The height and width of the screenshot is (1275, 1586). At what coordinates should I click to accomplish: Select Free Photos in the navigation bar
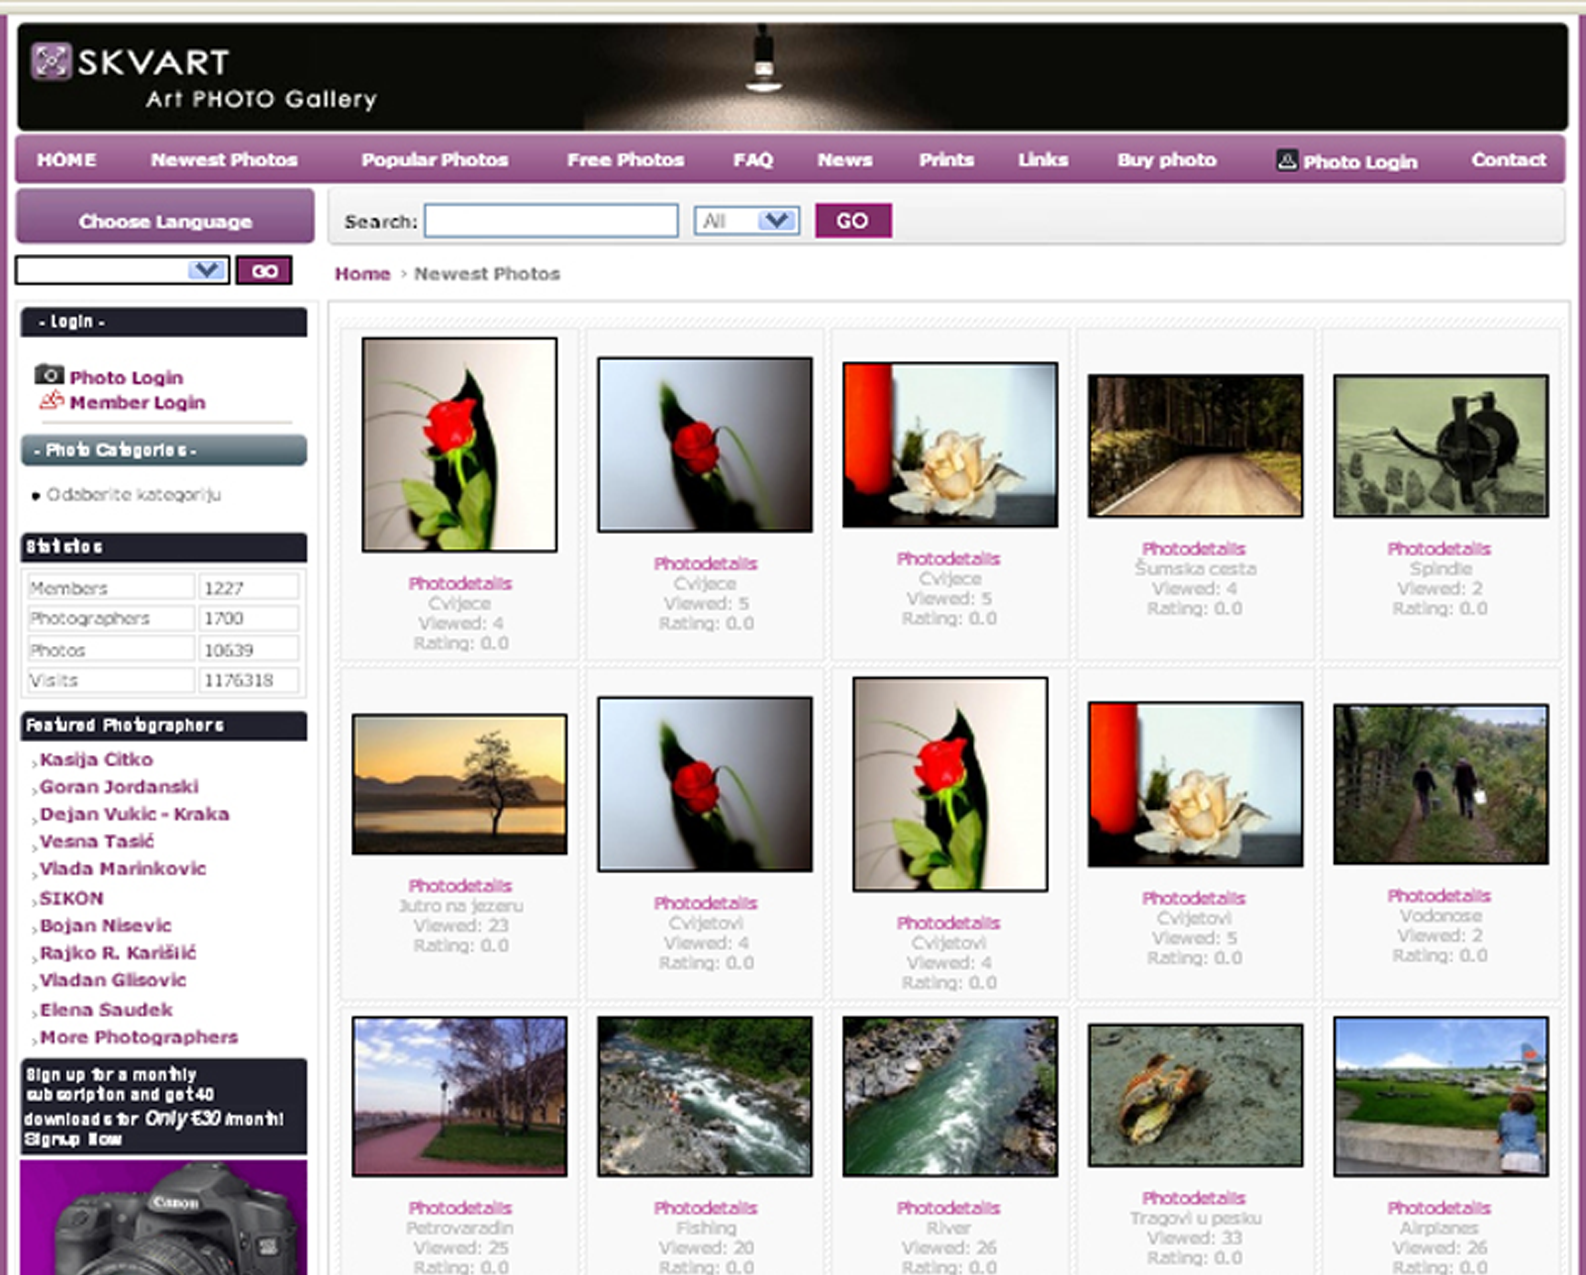pos(625,160)
